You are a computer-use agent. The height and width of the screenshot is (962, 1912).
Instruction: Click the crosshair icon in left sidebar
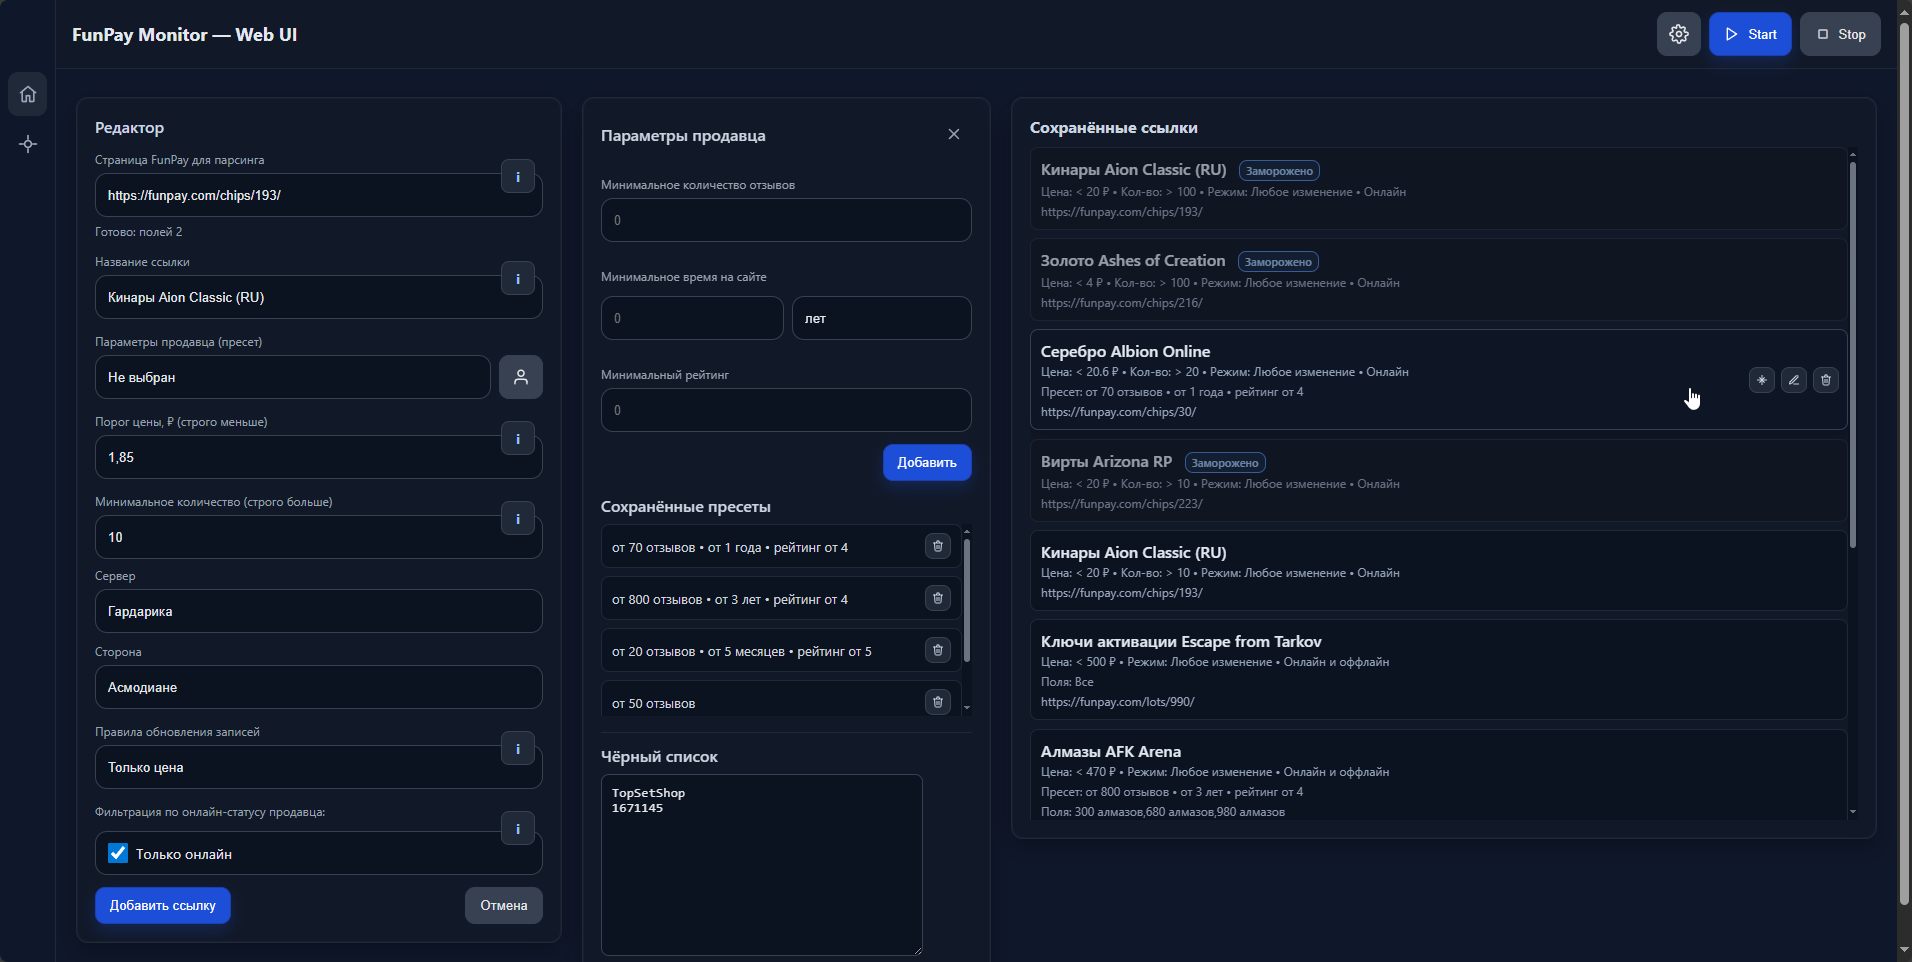[x=28, y=144]
